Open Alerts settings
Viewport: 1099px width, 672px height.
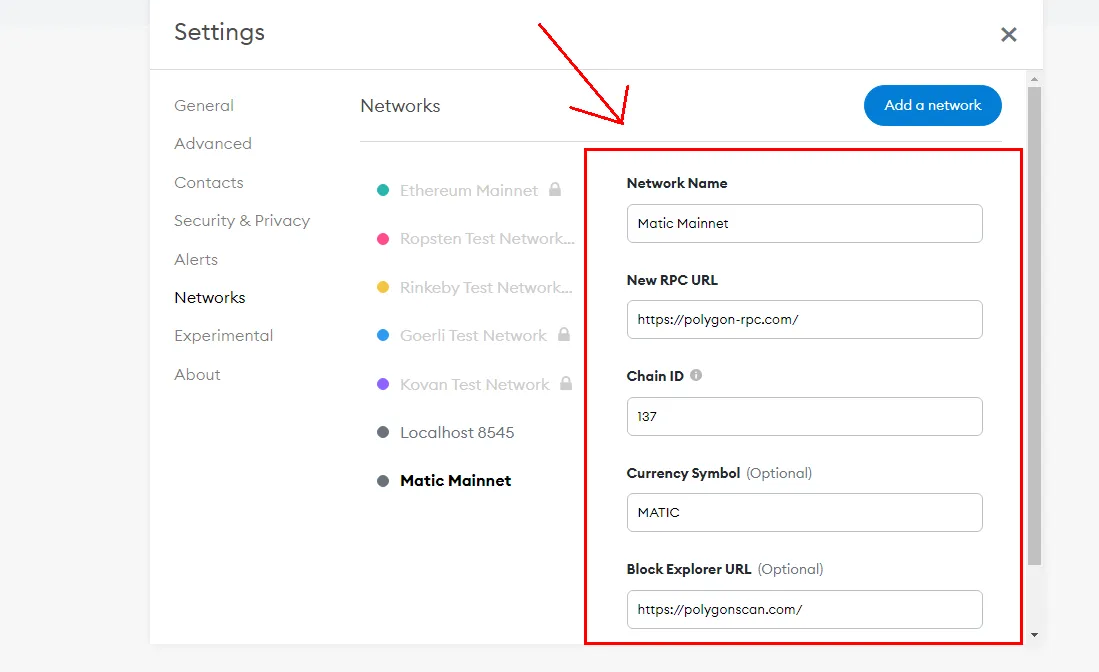coord(196,260)
